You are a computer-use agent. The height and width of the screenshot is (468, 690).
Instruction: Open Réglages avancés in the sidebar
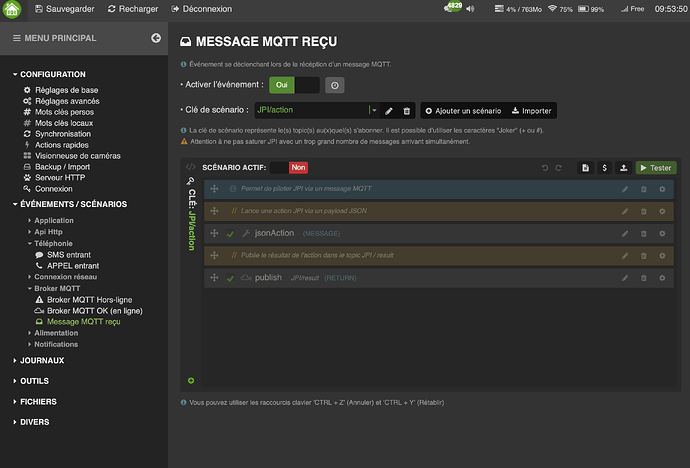pyautogui.click(x=67, y=101)
